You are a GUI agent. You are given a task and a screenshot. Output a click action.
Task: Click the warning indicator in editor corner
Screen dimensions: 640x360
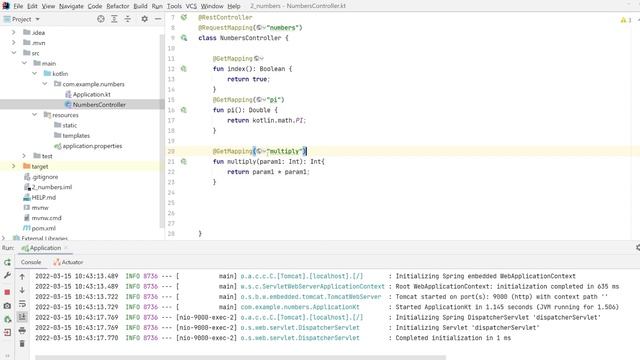[x=626, y=20]
